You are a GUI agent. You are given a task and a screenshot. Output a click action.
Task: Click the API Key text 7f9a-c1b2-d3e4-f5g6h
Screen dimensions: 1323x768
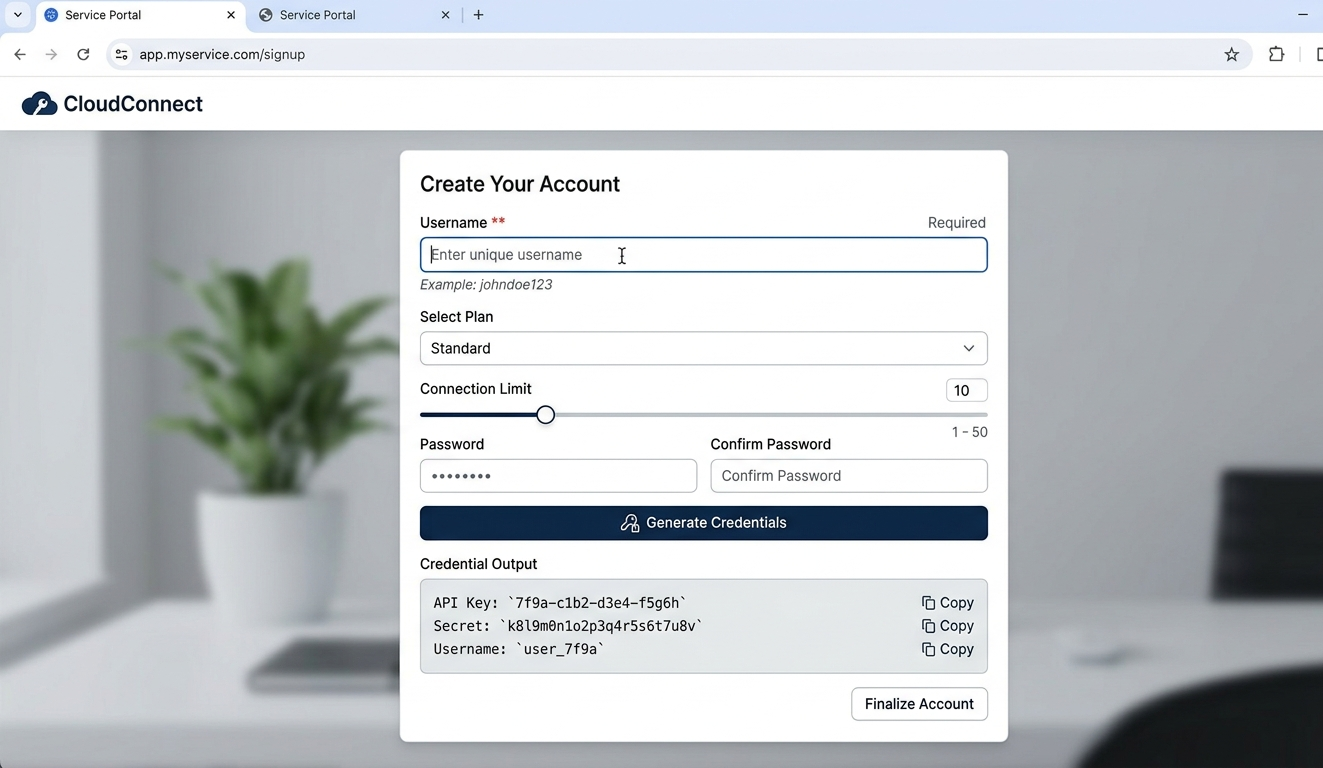pyautogui.click(x=597, y=603)
